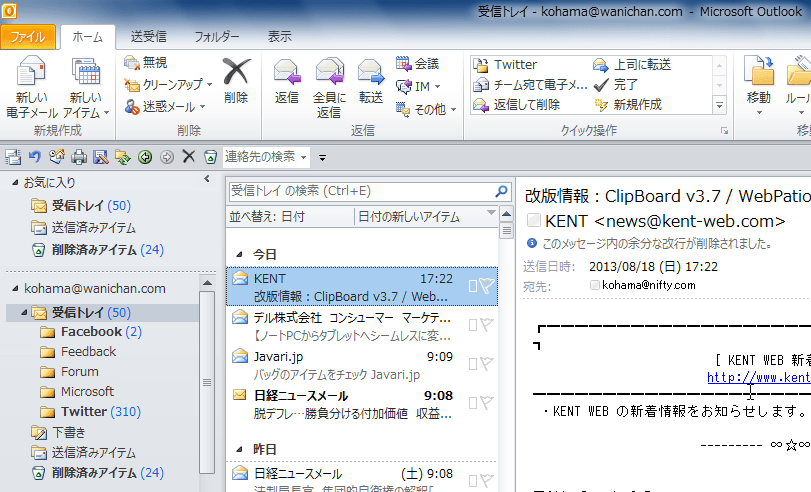This screenshot has height=492, width=811.
Task: Run the 上司に転送 quick step
Action: click(632, 65)
